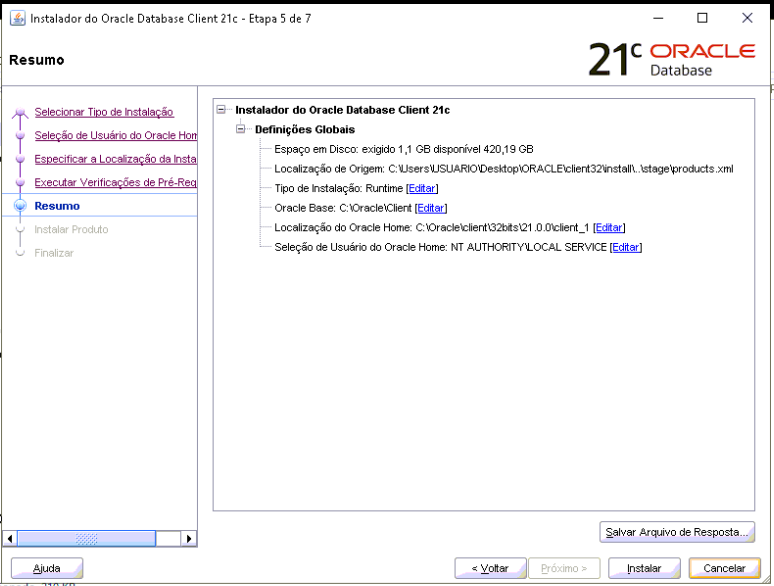Click the sidebar horizontal scrollbar thumb
Image resolution: width=774 pixels, height=586 pixels.
coord(86,539)
